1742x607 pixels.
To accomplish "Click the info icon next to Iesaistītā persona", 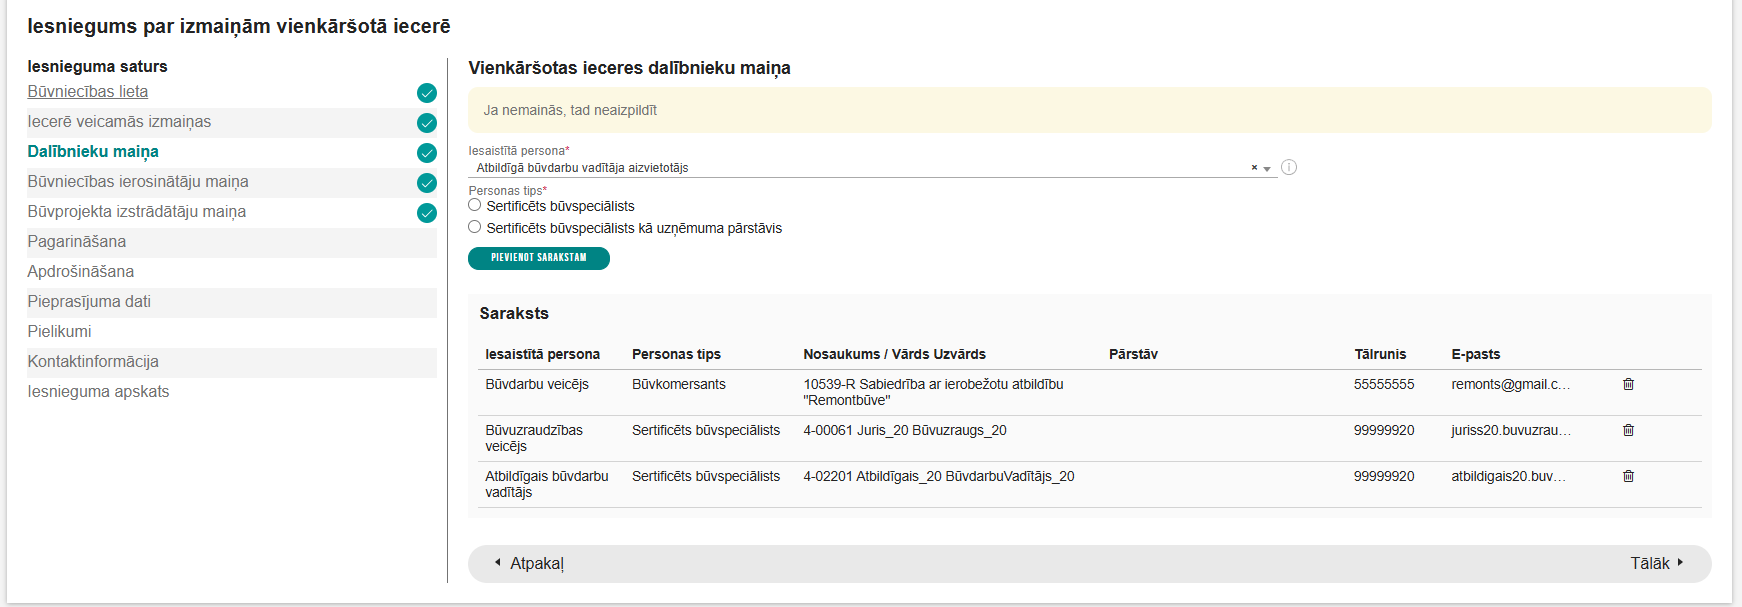I will pyautogui.click(x=1289, y=167).
